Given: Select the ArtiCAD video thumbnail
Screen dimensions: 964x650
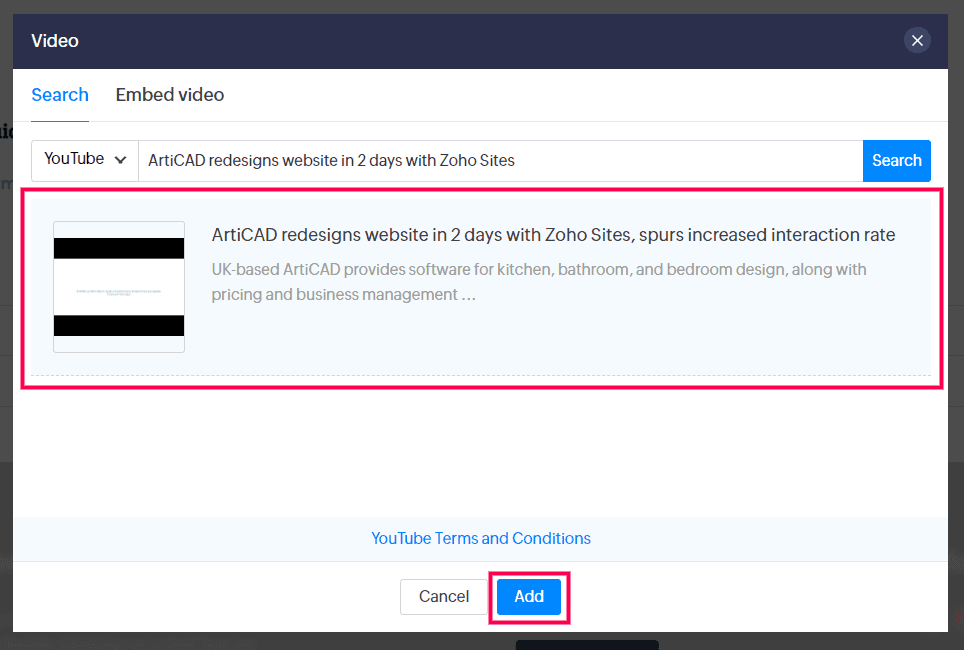Looking at the screenshot, I should (x=119, y=287).
